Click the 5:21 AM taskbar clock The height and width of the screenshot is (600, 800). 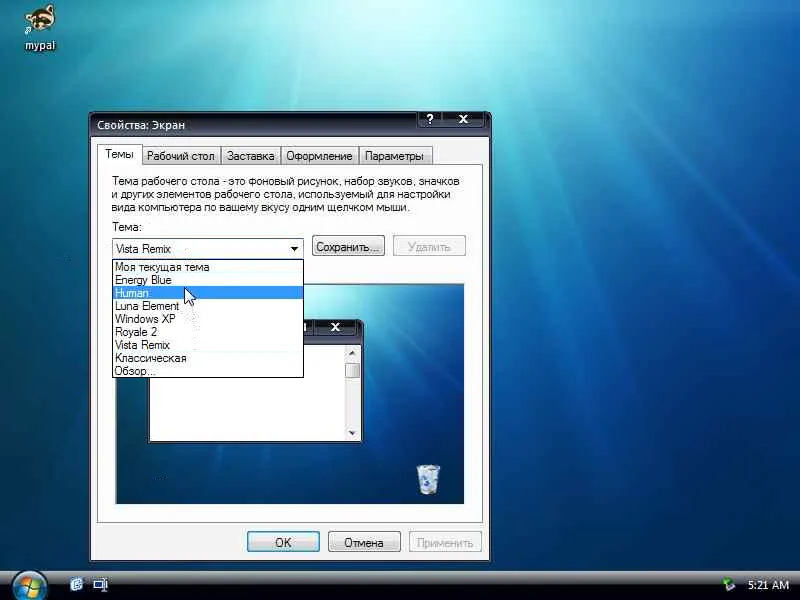pos(768,585)
